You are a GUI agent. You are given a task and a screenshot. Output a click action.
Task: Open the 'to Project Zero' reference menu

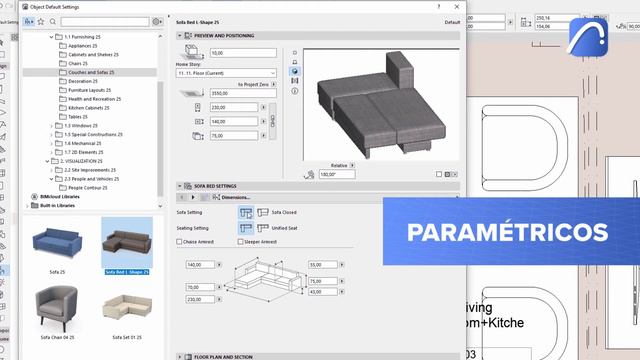[x=273, y=84]
